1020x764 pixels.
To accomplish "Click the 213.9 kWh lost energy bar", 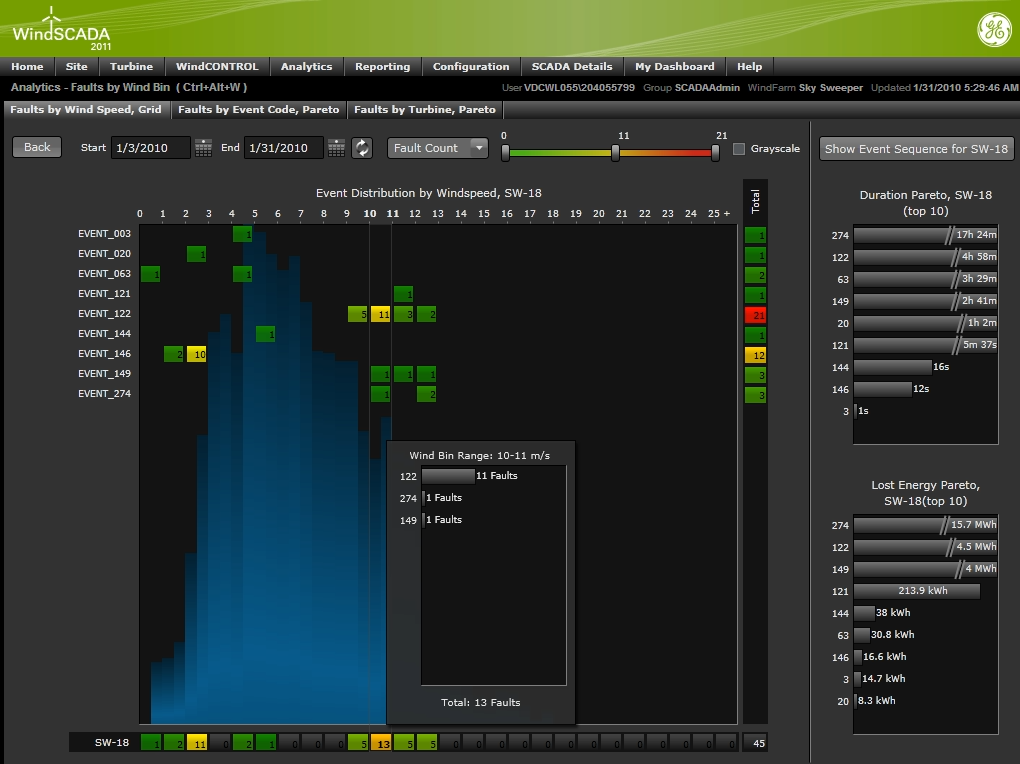I will 917,591.
